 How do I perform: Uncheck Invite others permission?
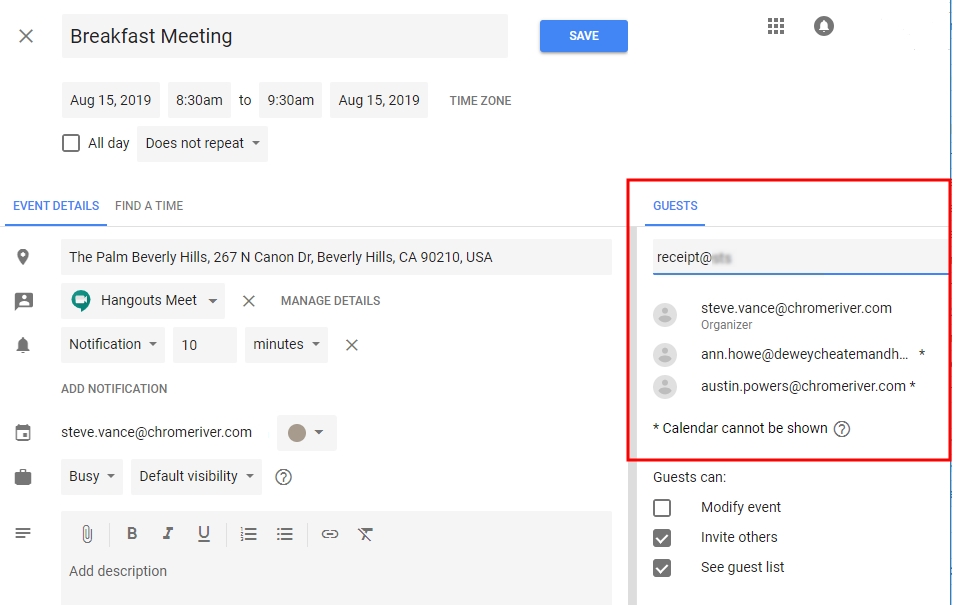662,538
